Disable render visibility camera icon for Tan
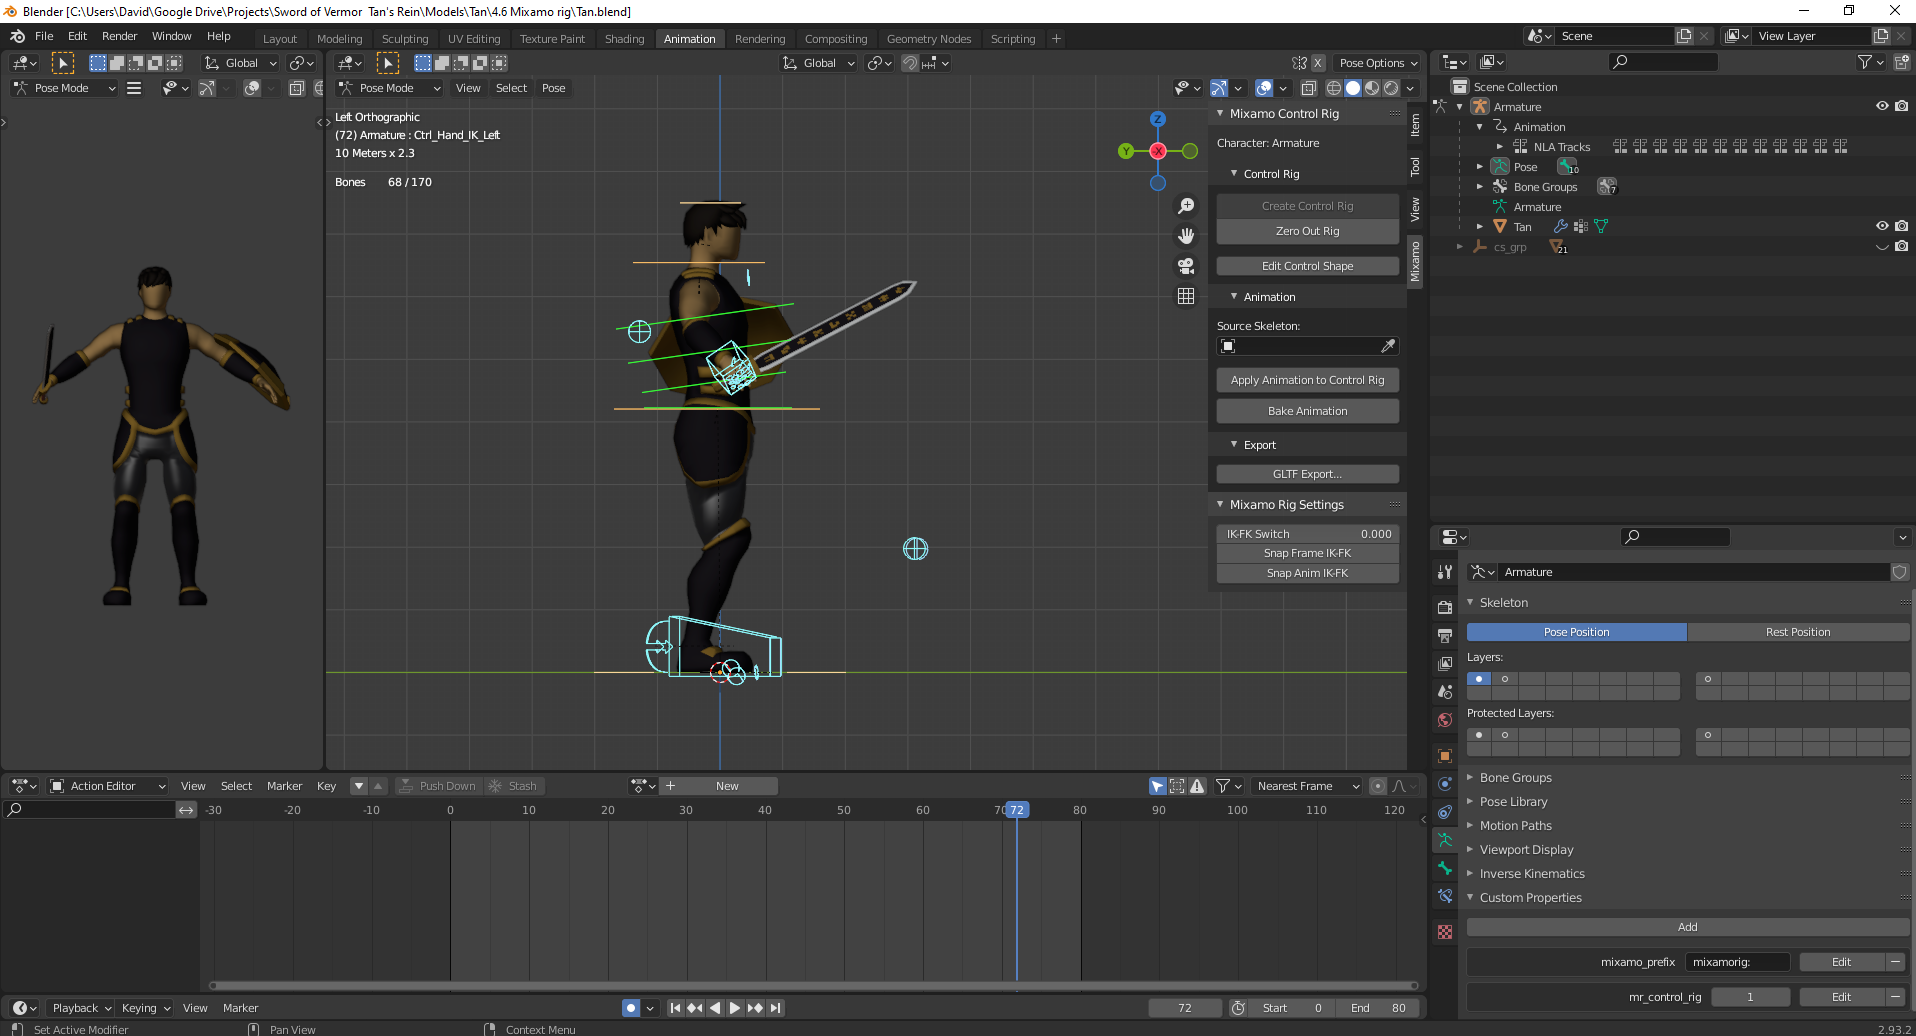 (x=1902, y=226)
